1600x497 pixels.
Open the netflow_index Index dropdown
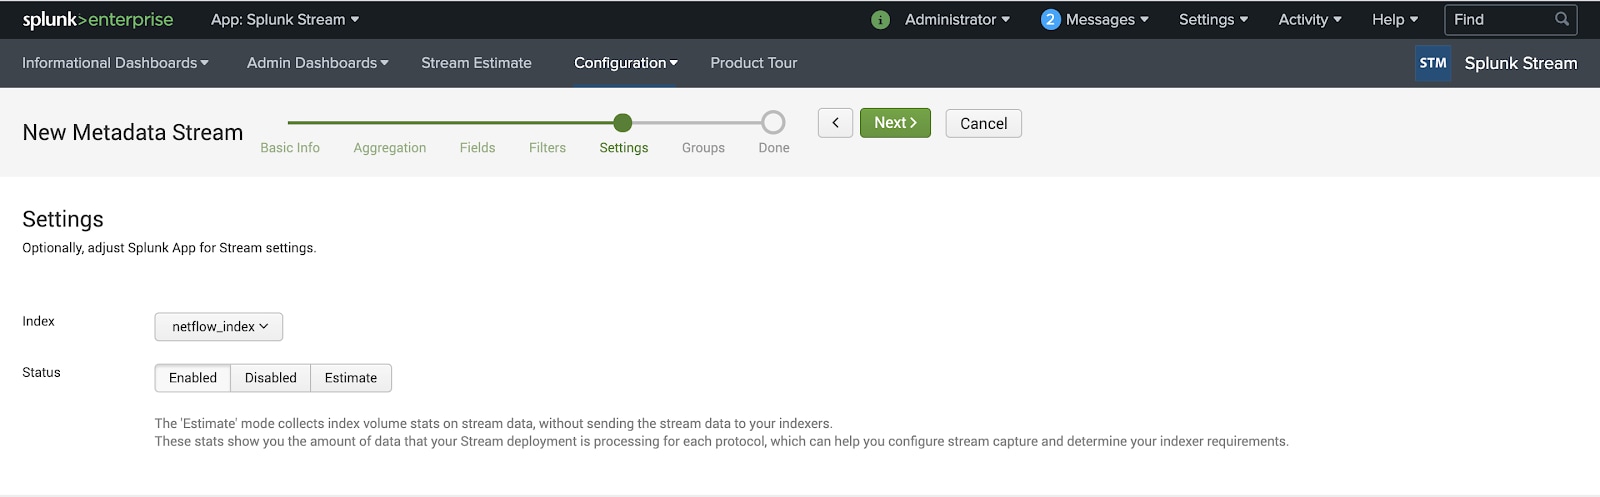pyautogui.click(x=219, y=327)
